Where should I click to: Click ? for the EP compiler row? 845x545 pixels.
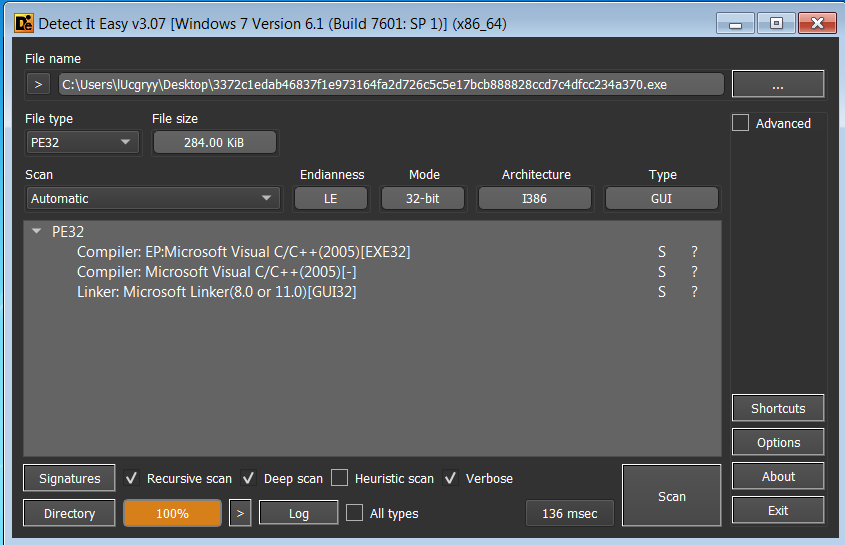click(695, 252)
